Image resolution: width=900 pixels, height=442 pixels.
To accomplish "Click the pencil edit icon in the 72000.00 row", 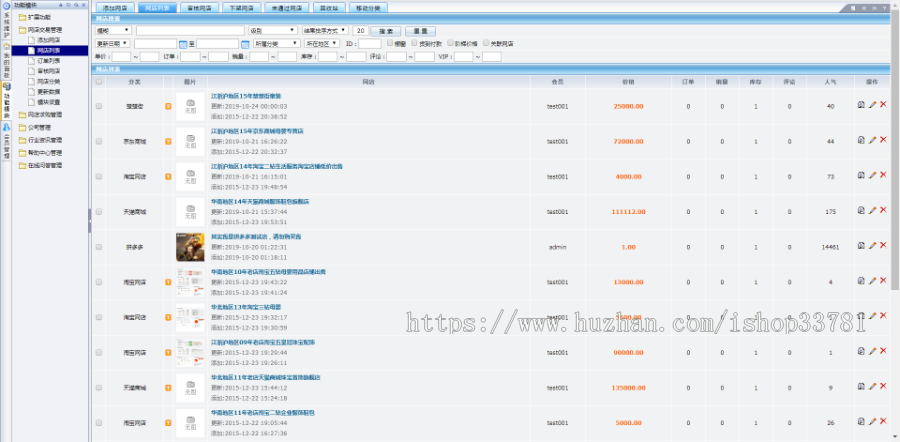I will click(x=872, y=141).
